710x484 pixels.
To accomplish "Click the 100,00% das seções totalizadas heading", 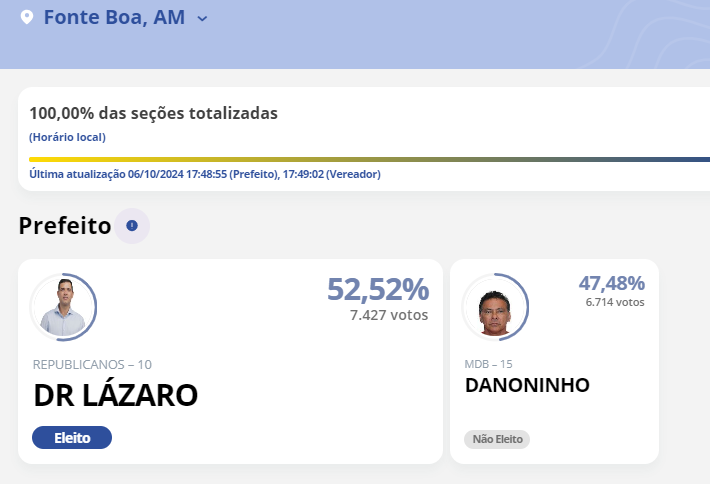I will [153, 113].
